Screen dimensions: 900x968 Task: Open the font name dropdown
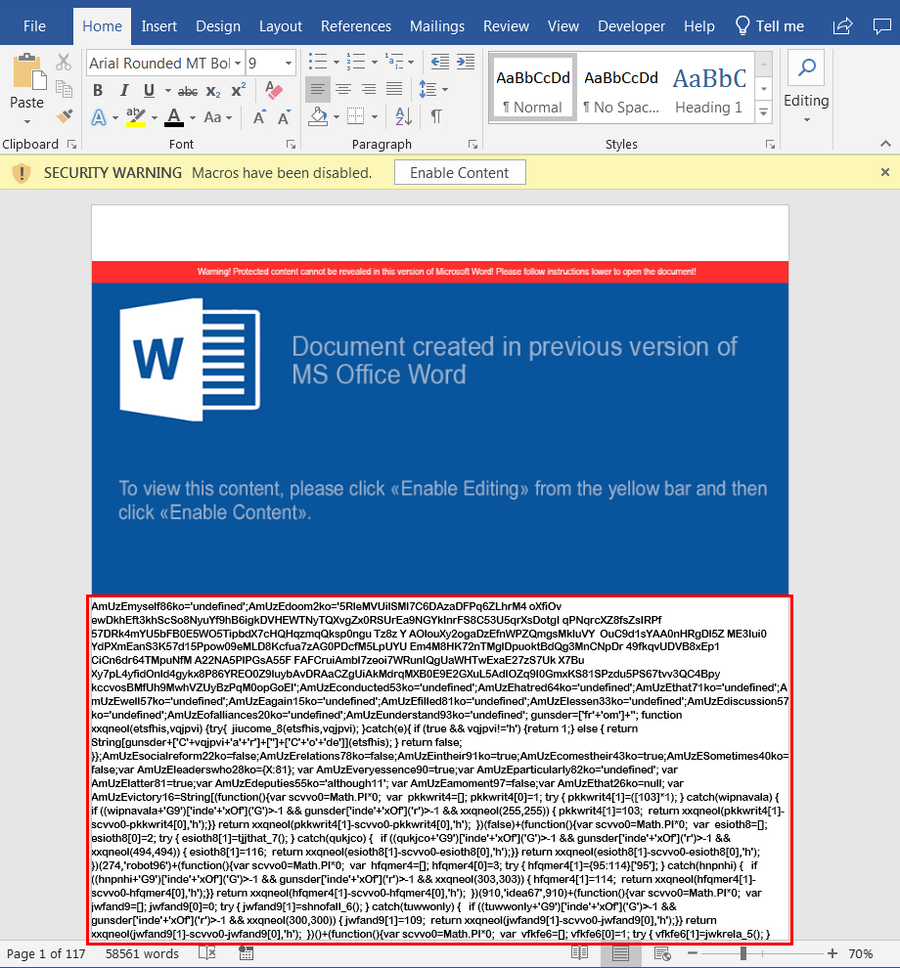[238, 63]
